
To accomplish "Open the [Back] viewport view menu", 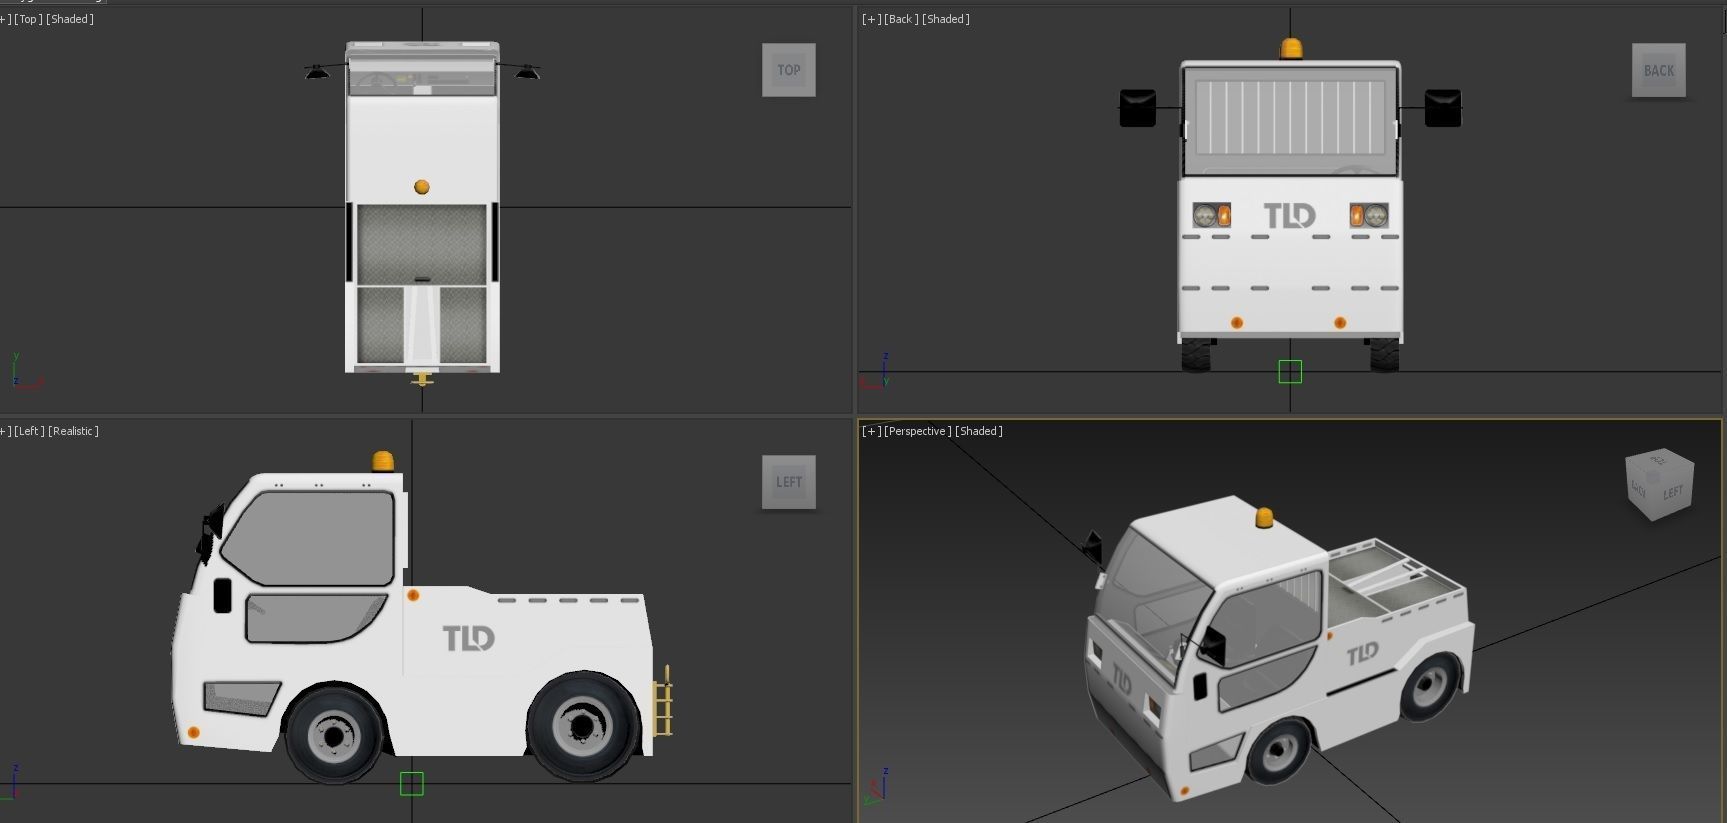I will [x=901, y=19].
